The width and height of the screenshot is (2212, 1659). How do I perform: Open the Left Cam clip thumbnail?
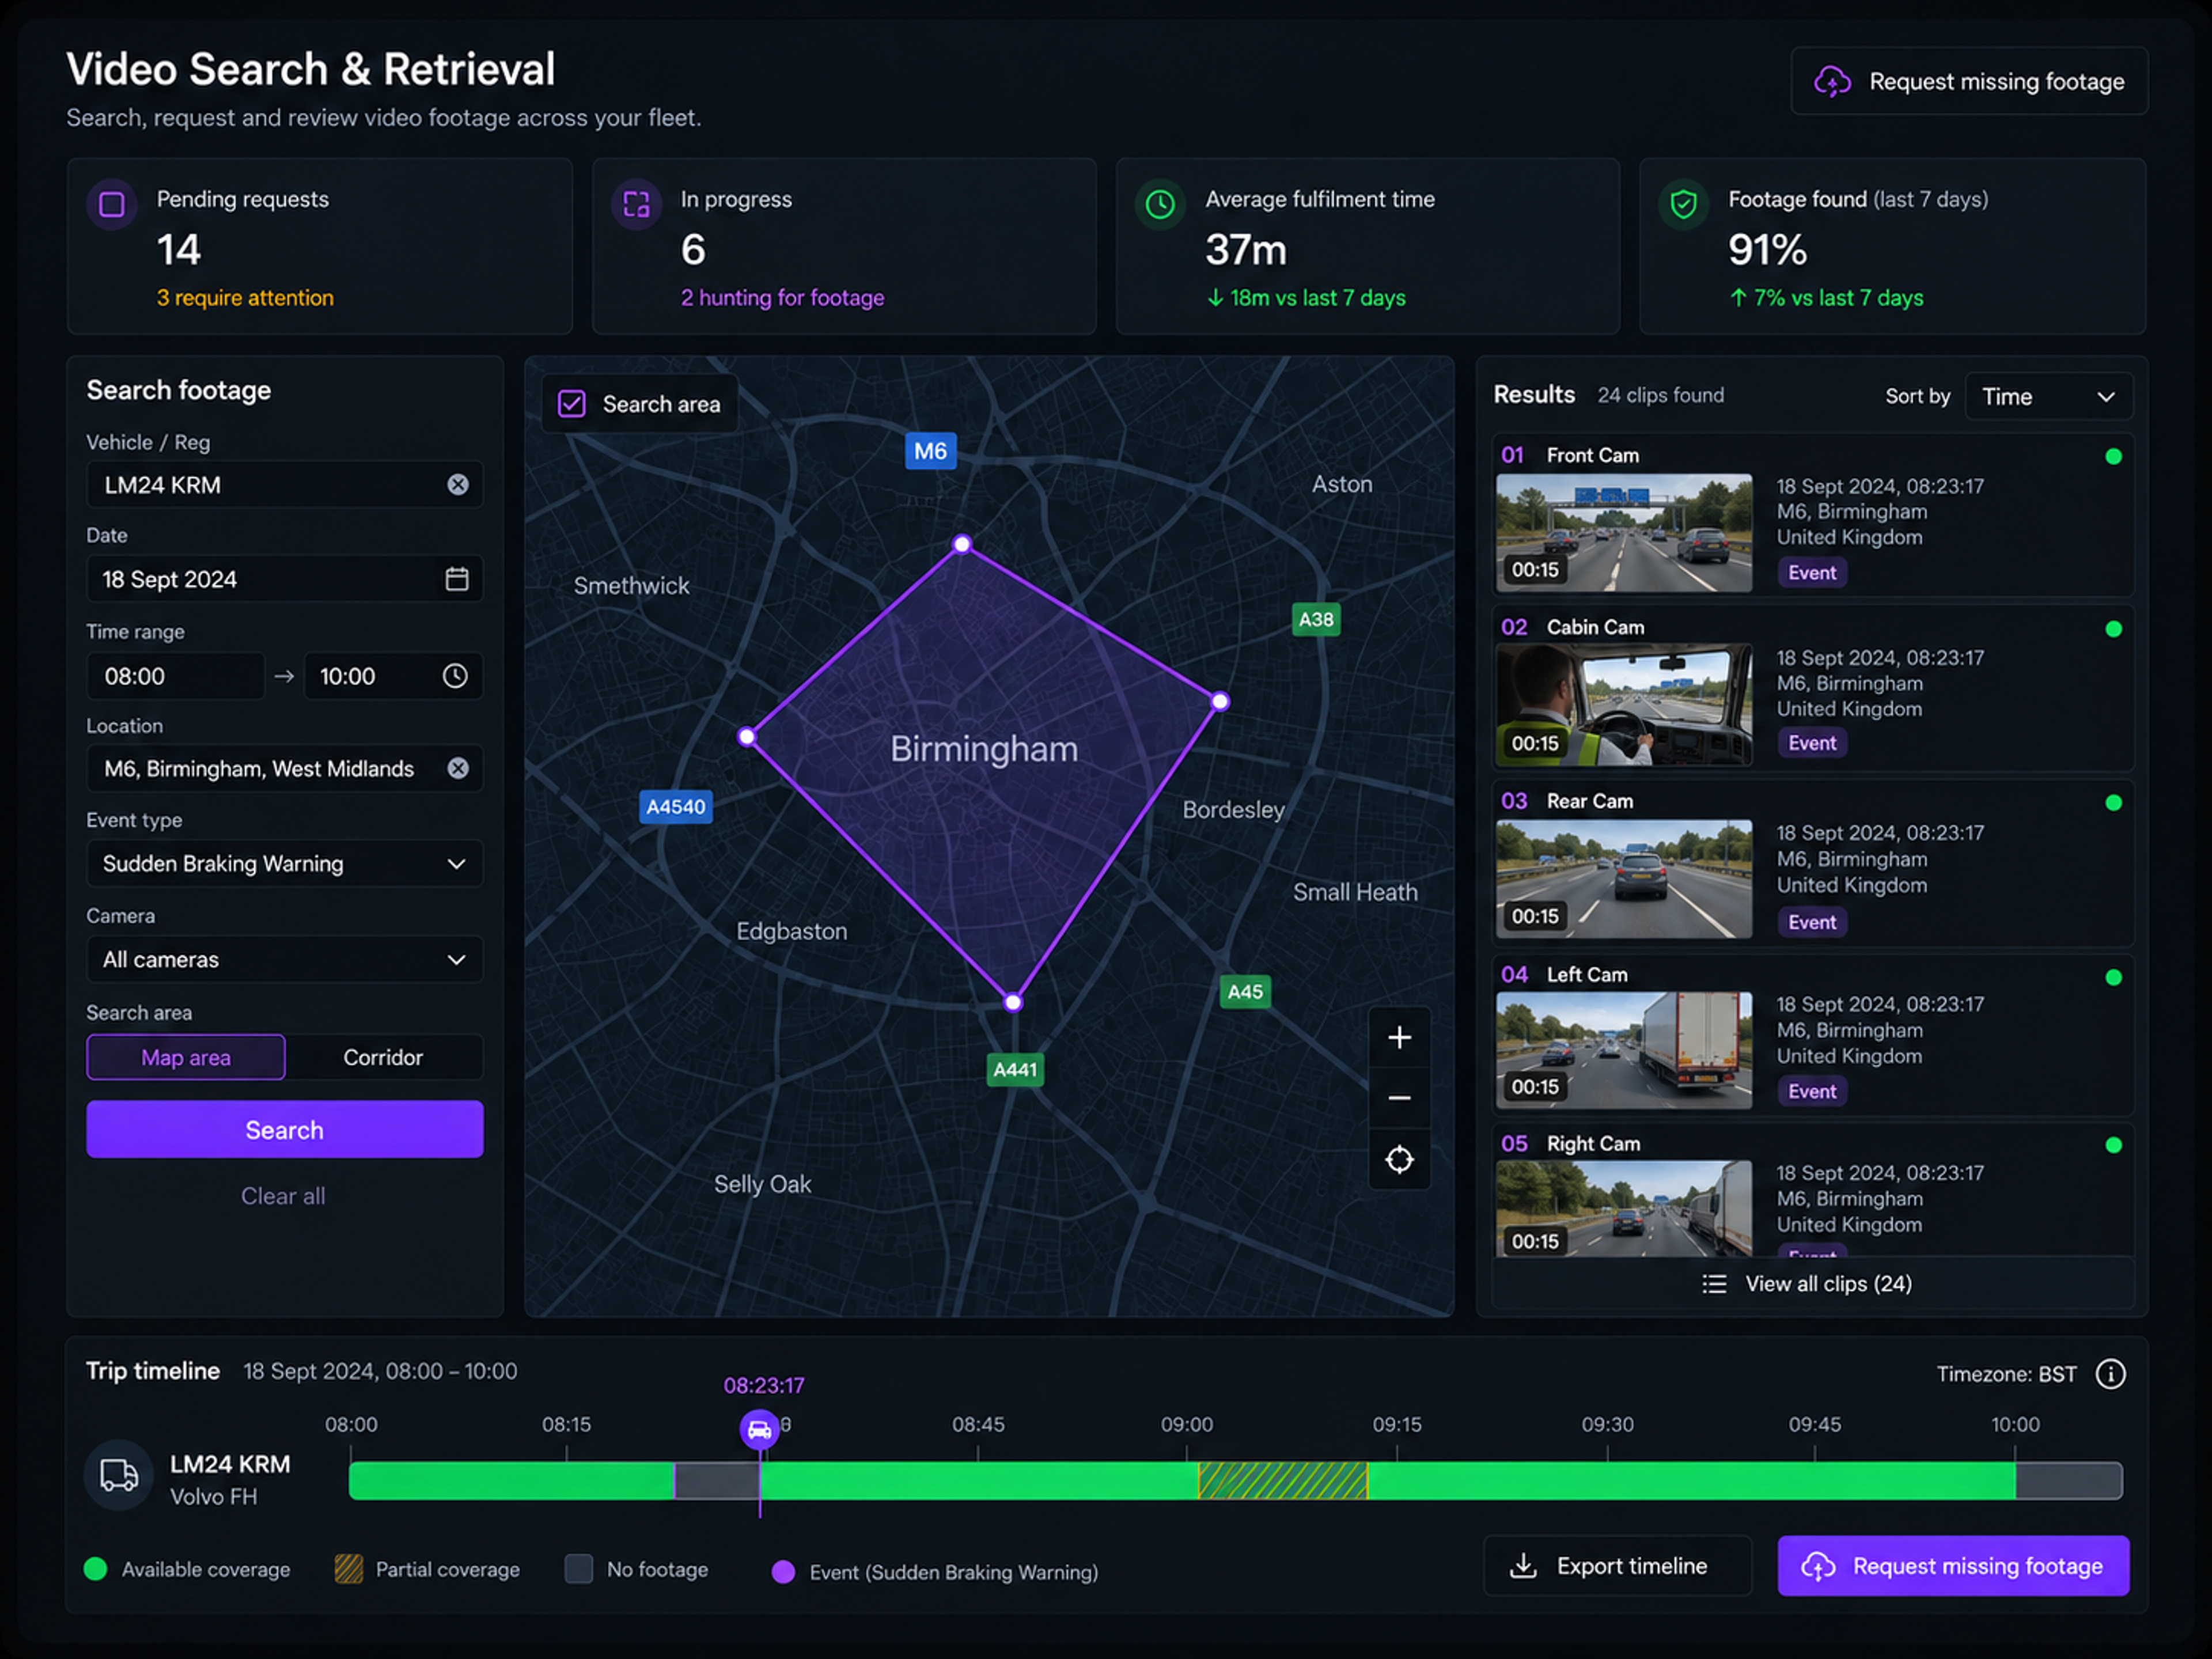coord(1624,1050)
